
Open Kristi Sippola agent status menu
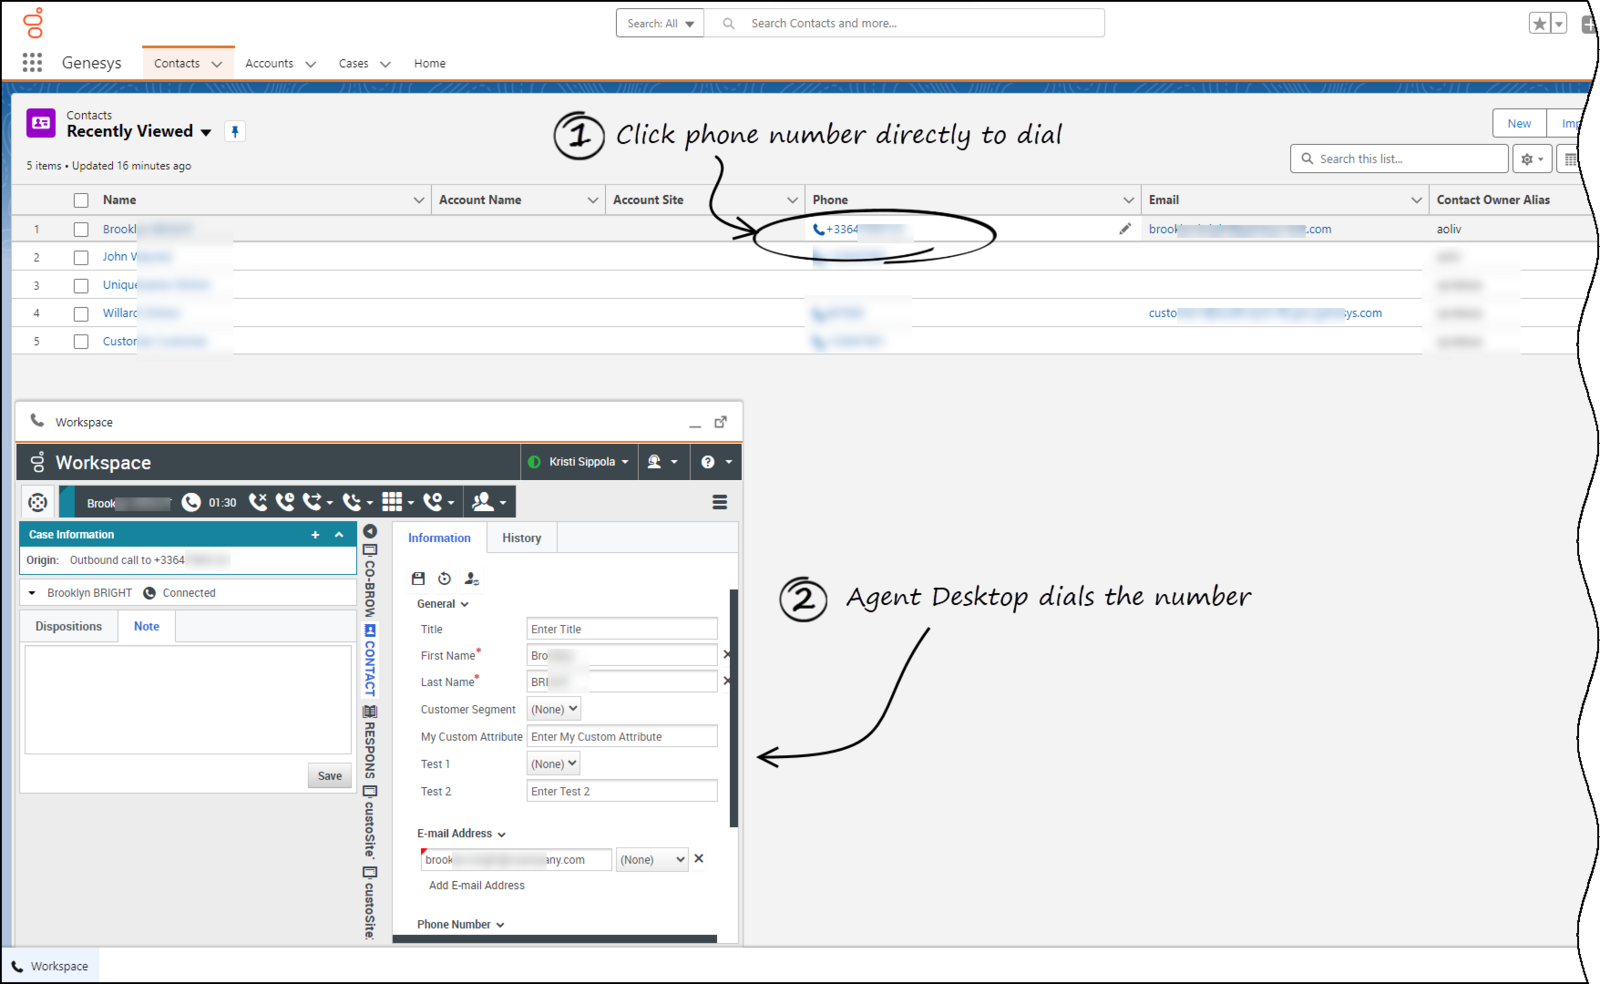(579, 462)
